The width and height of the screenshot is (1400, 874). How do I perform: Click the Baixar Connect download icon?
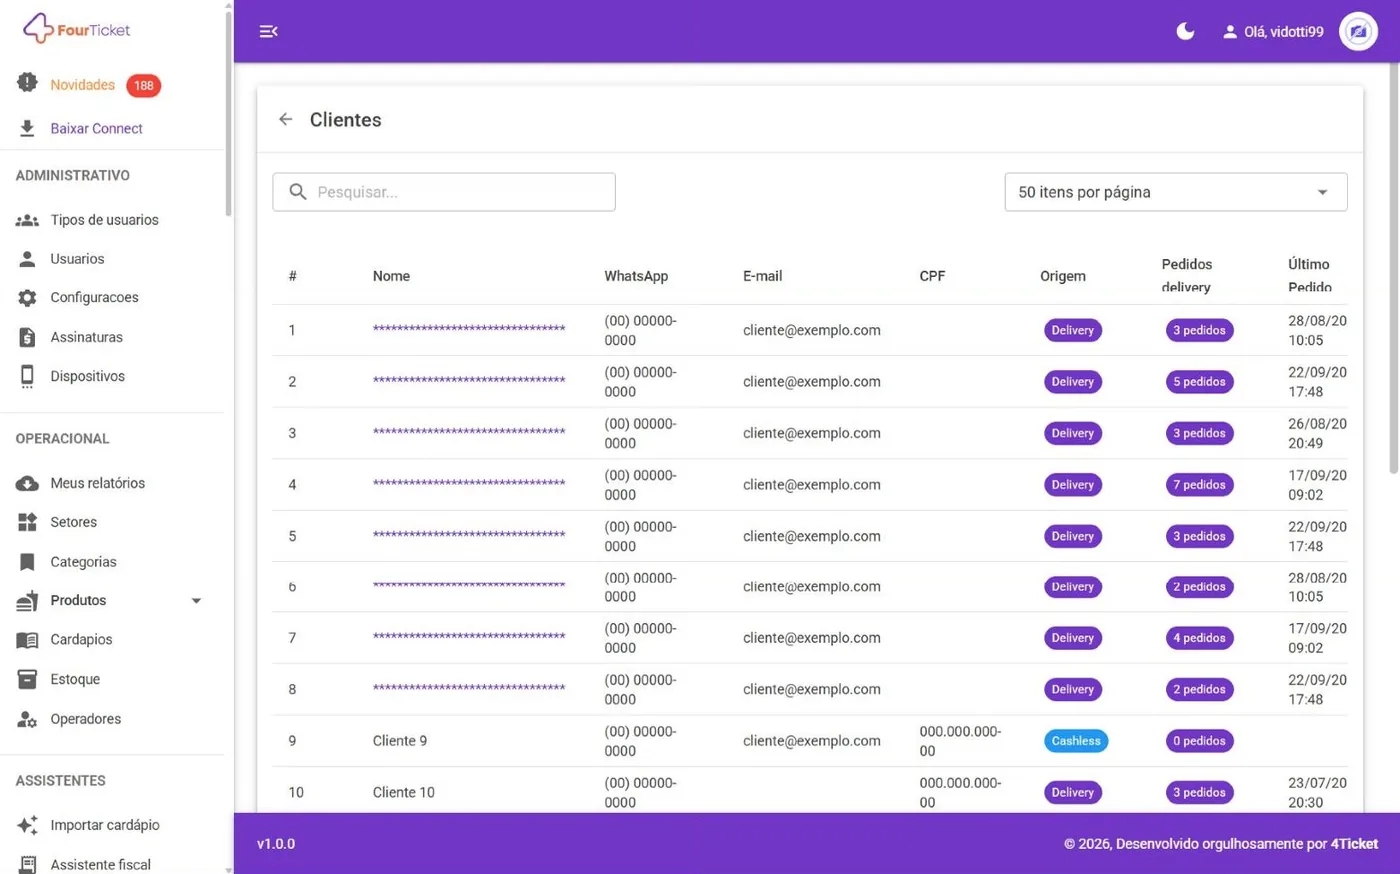pyautogui.click(x=27, y=128)
